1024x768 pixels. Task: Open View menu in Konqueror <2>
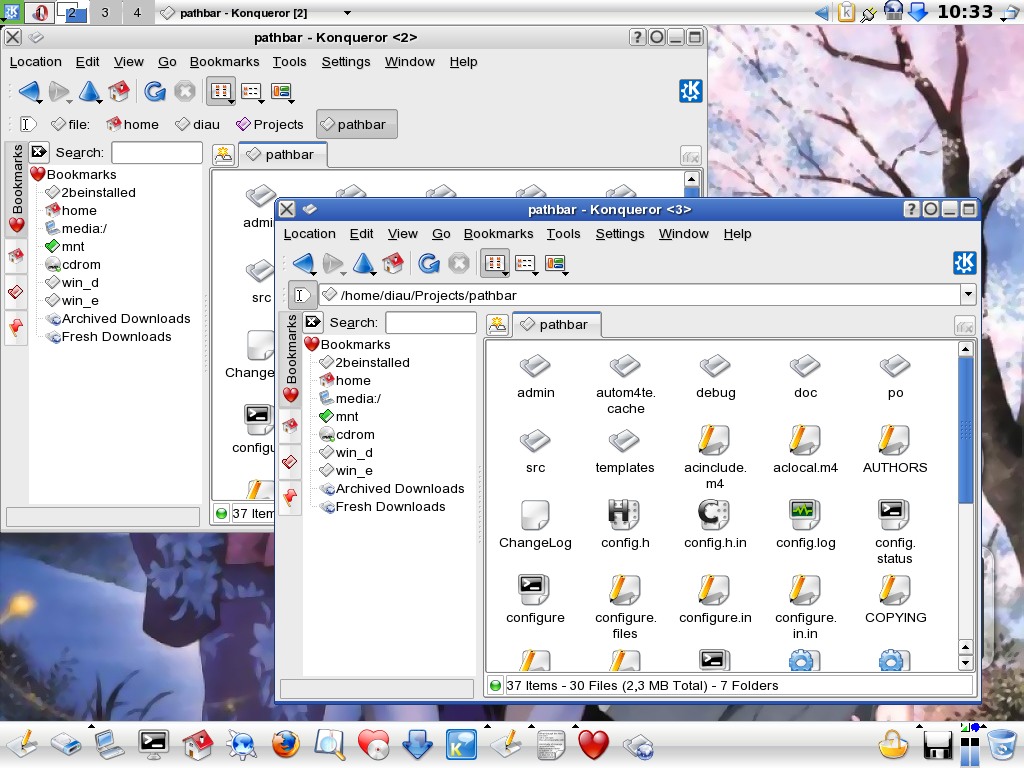click(128, 62)
